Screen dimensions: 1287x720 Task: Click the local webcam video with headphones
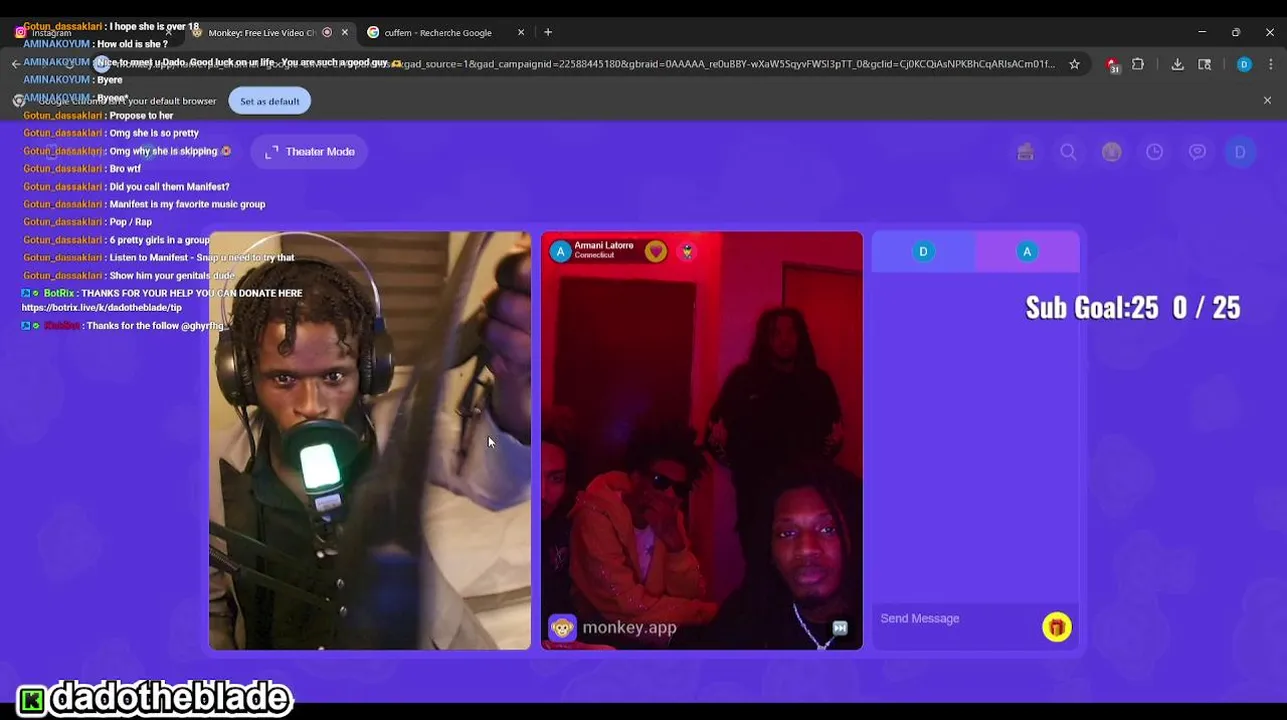370,441
